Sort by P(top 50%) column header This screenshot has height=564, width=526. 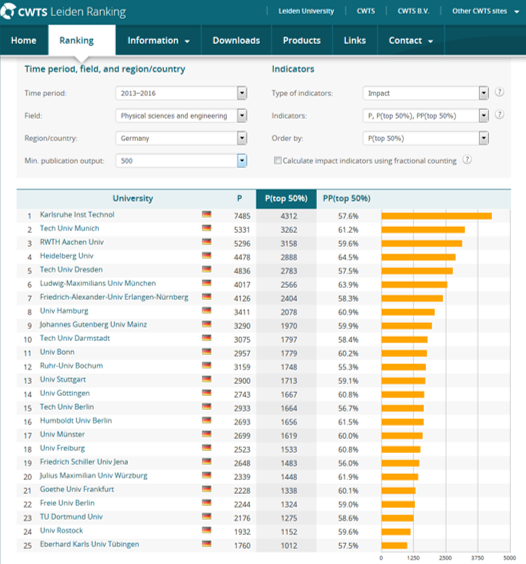(x=286, y=199)
